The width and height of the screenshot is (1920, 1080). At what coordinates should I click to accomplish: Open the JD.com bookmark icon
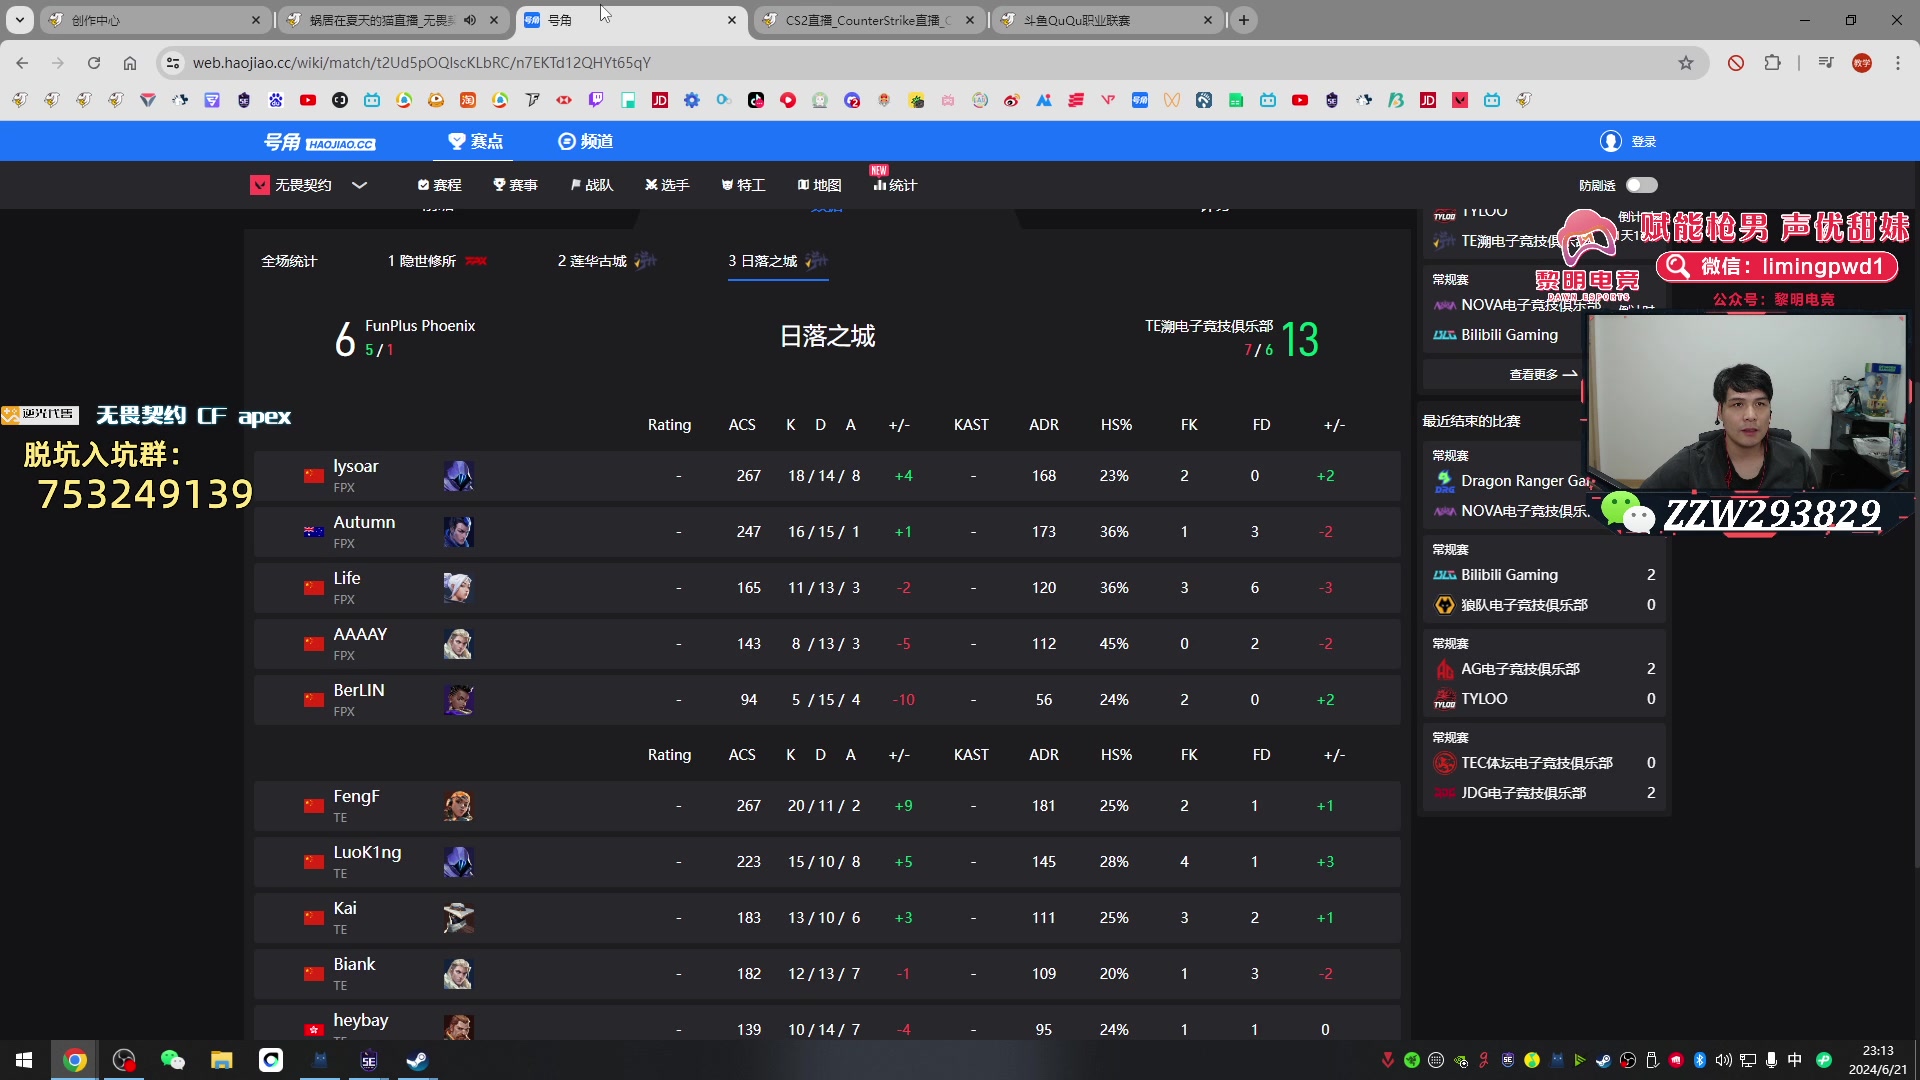[x=660, y=100]
